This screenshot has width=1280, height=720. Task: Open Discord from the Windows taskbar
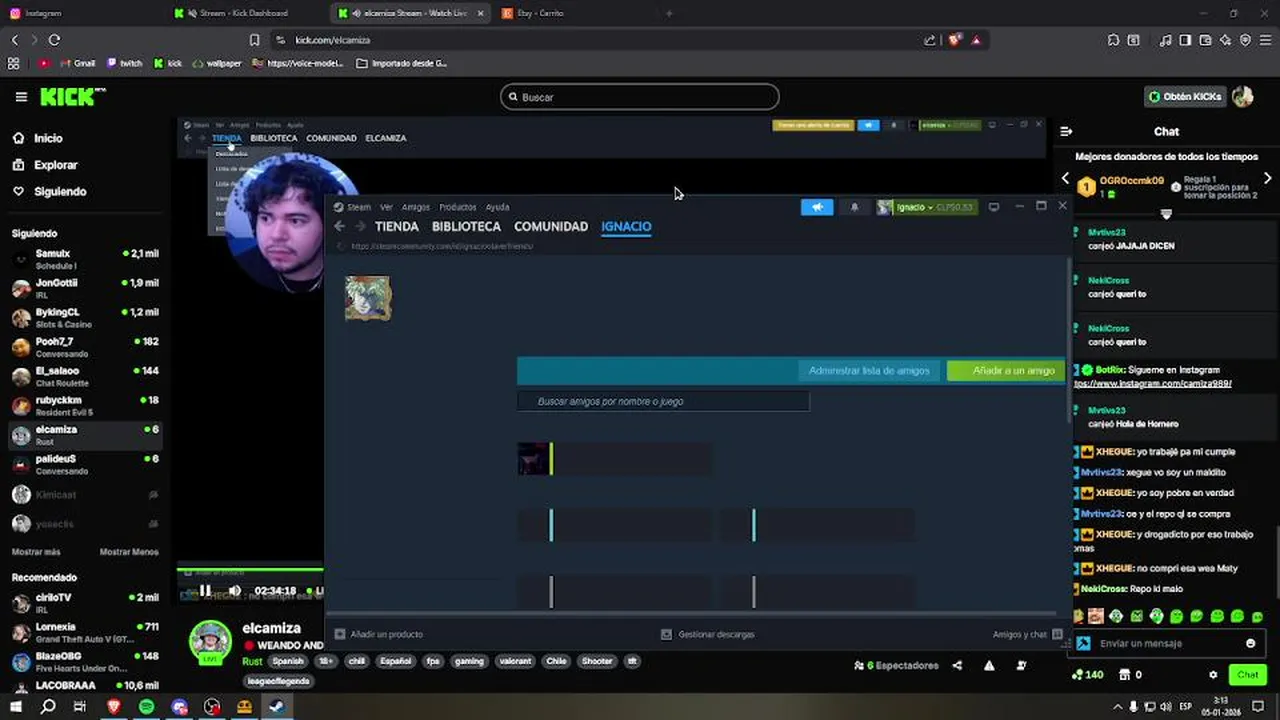coord(180,707)
